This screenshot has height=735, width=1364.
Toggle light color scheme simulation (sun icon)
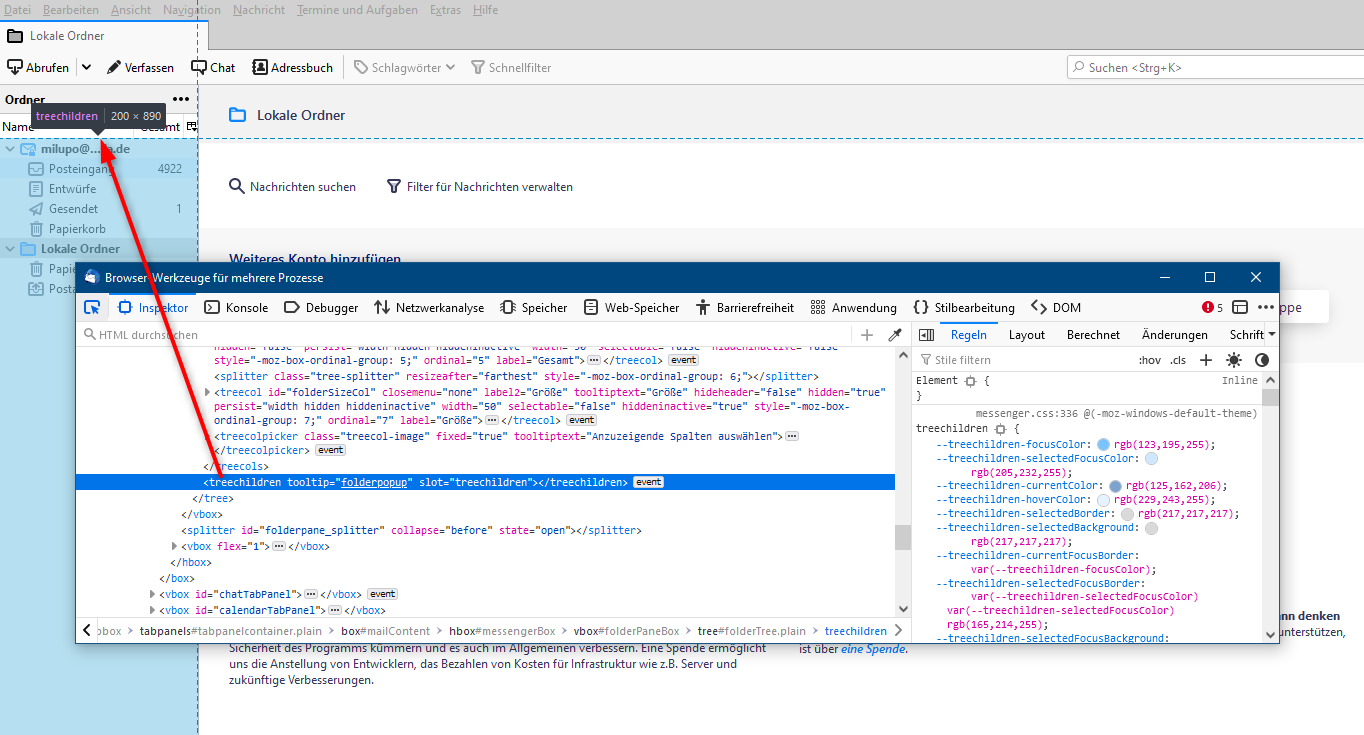click(x=1234, y=360)
